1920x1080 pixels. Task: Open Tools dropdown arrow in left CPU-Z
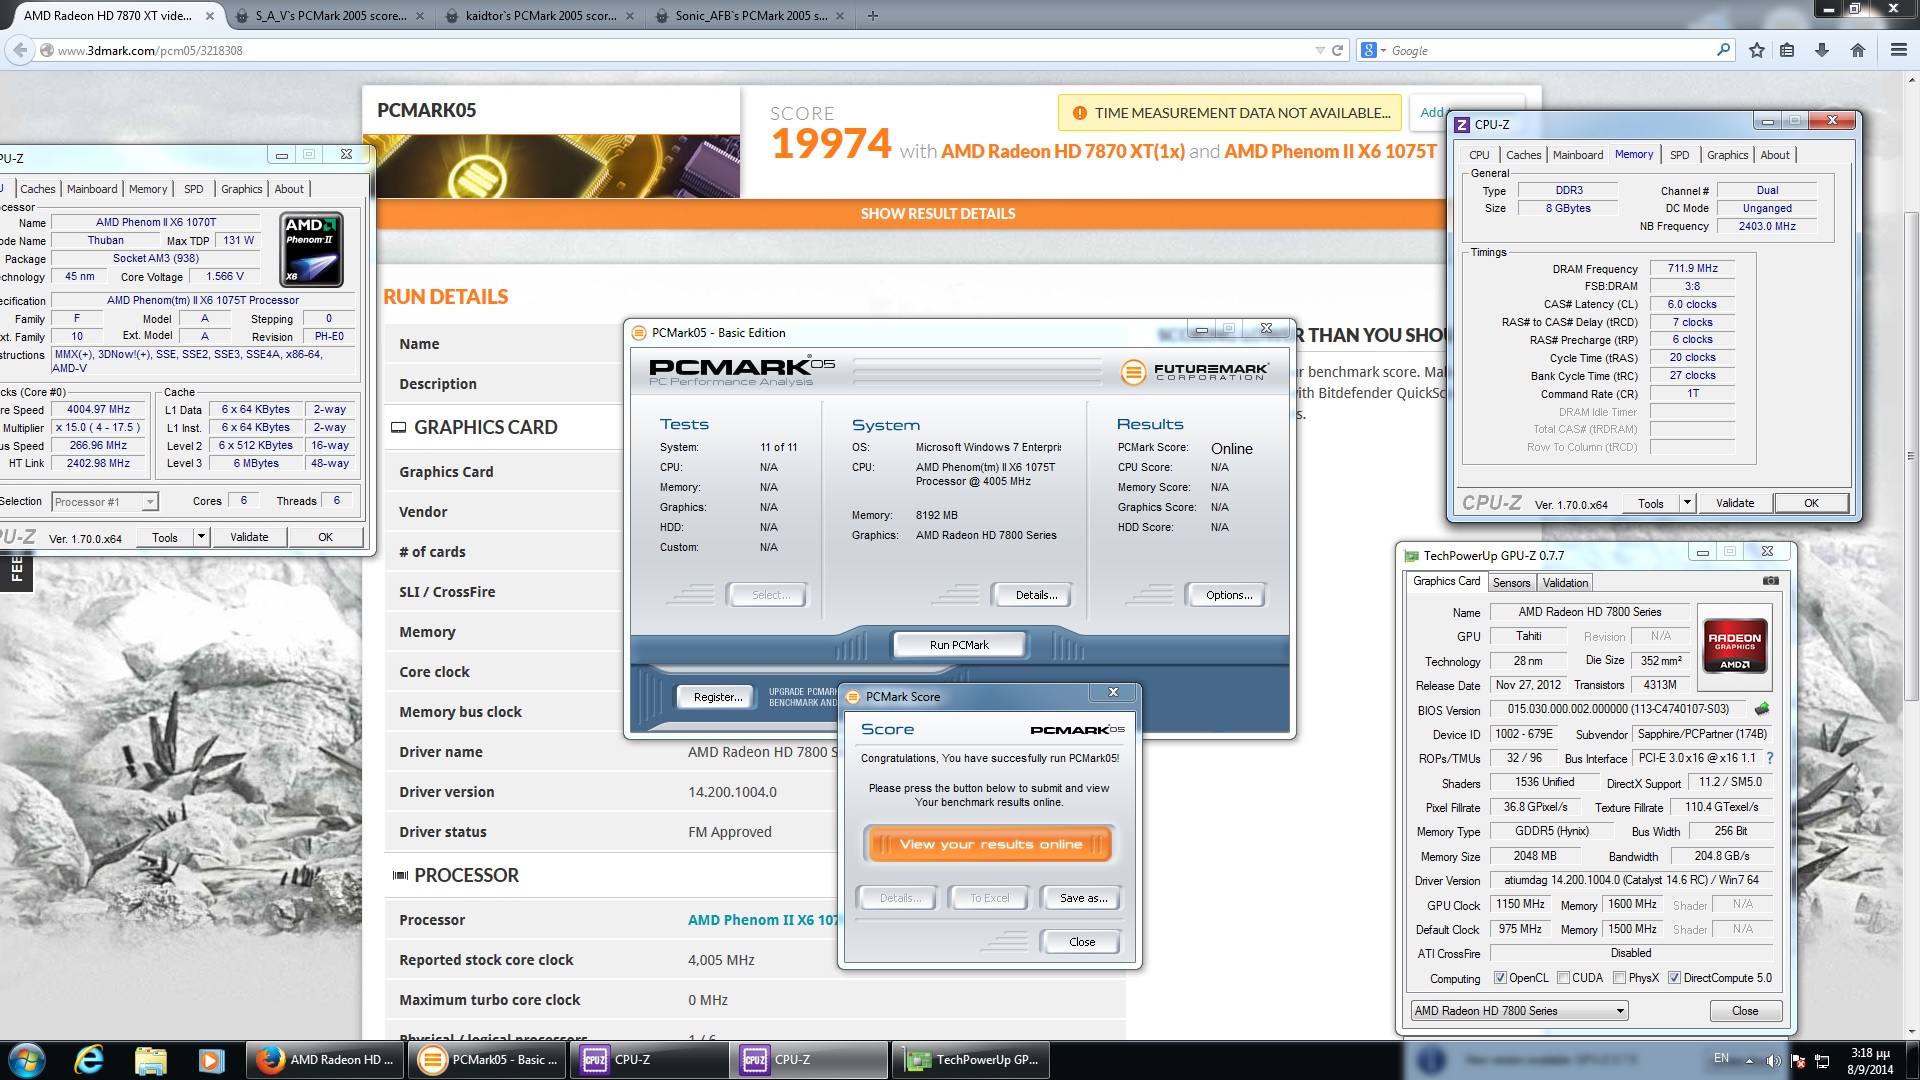[201, 537]
